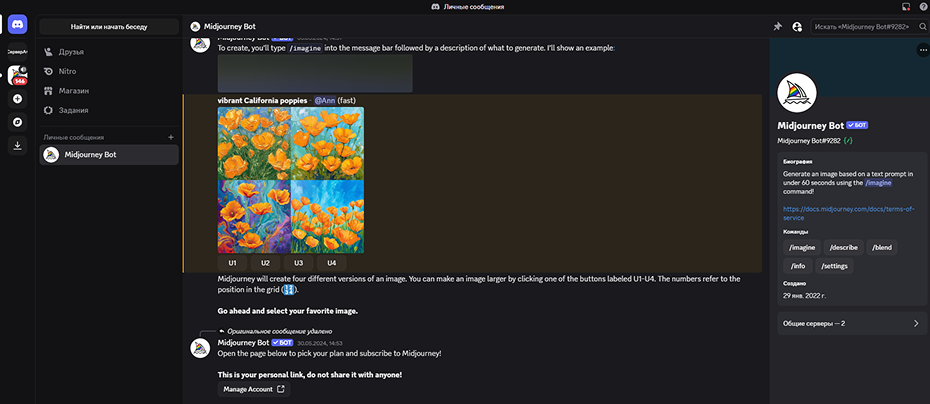Open Discord home direct messages icon
The image size is (930, 404).
[18, 24]
